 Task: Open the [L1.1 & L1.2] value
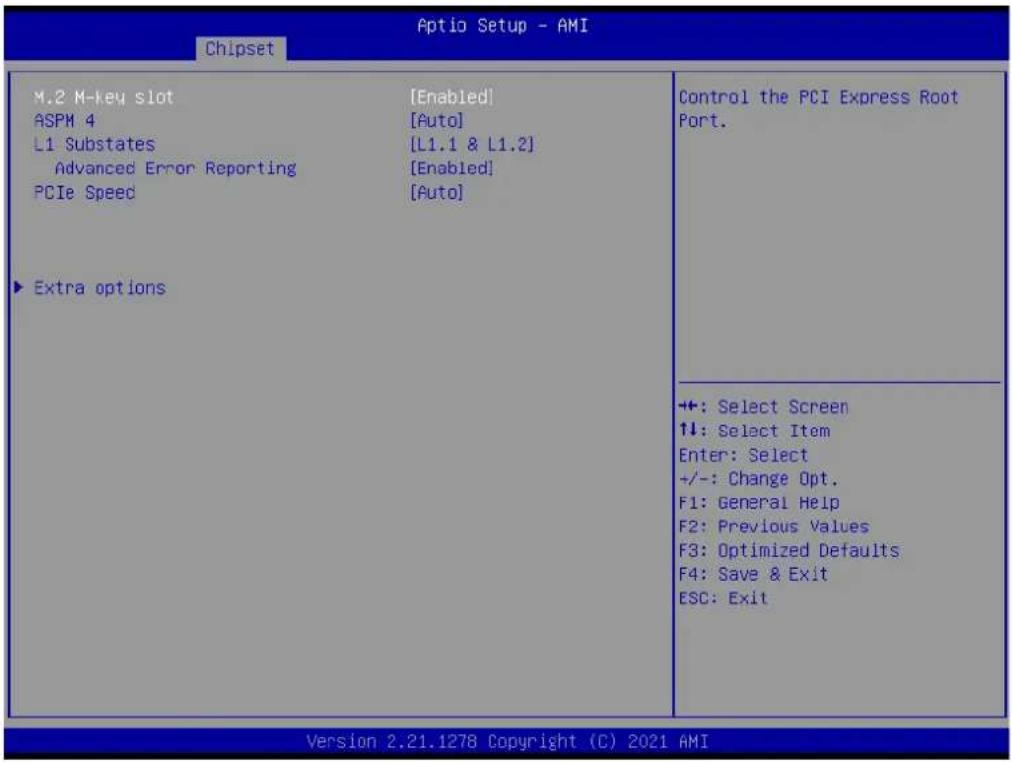pos(472,145)
